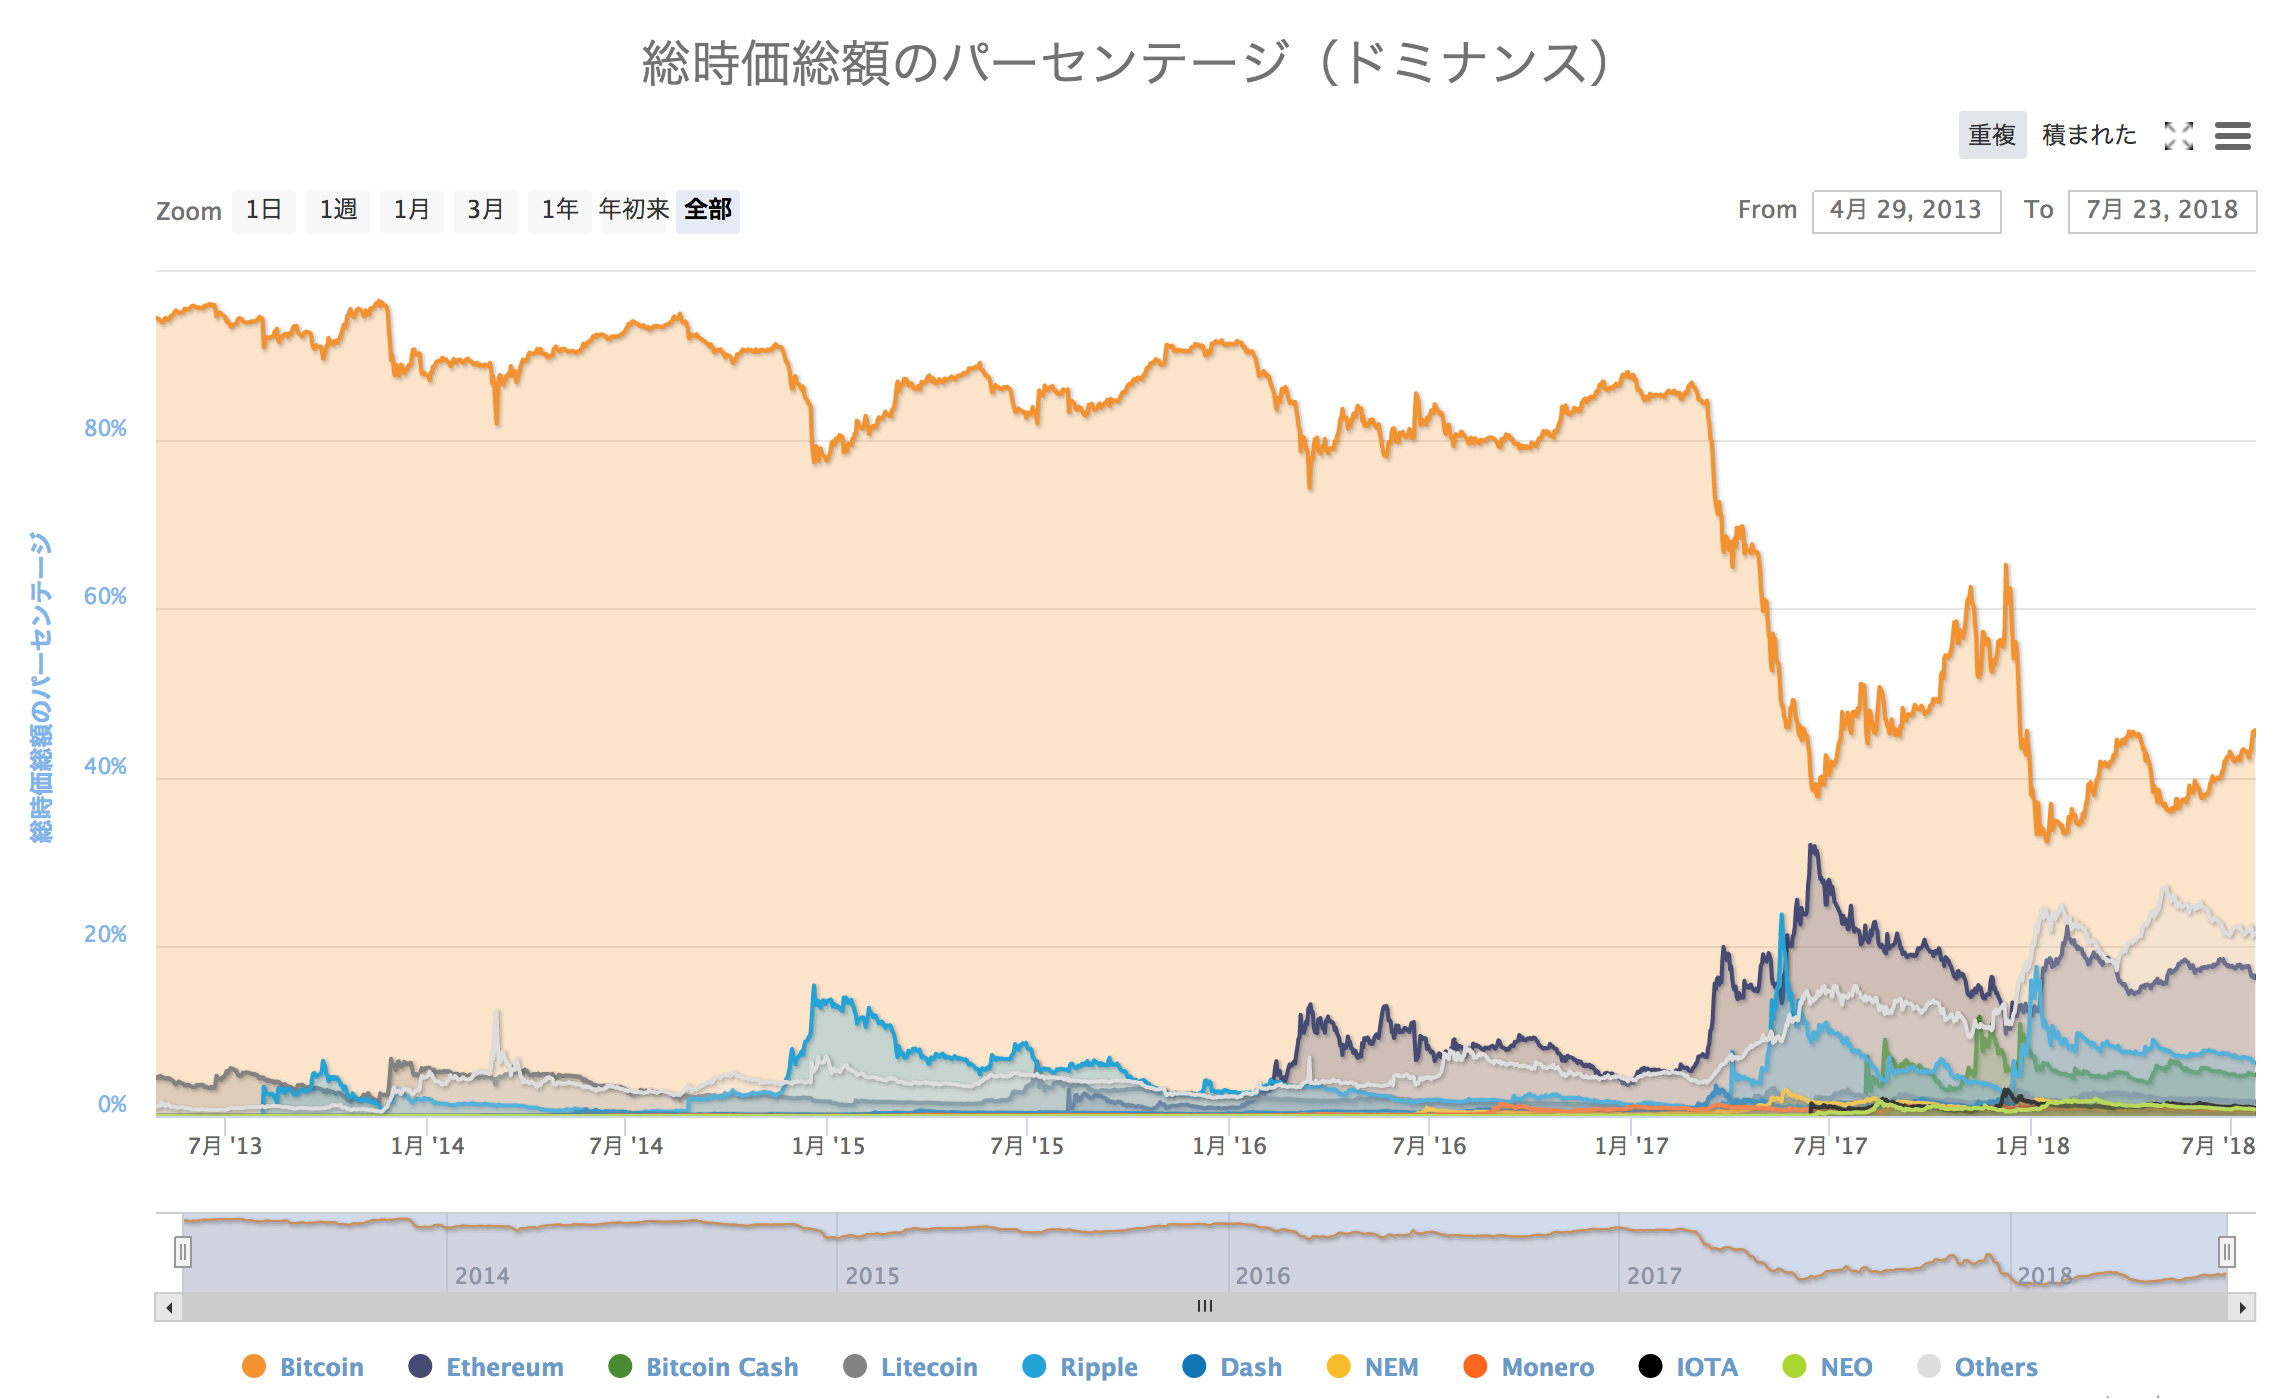Click the fullscreen expand icon
The height and width of the screenshot is (1398, 2294).
coord(2178,135)
